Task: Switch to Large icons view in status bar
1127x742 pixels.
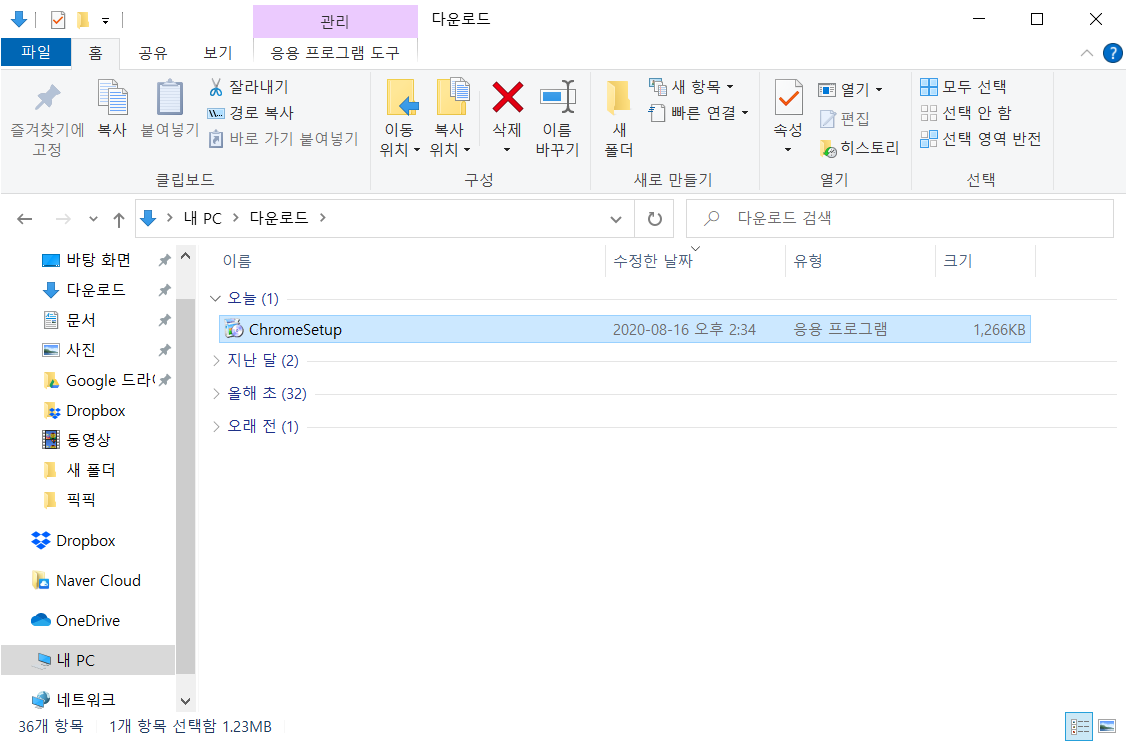Action: 1107,726
